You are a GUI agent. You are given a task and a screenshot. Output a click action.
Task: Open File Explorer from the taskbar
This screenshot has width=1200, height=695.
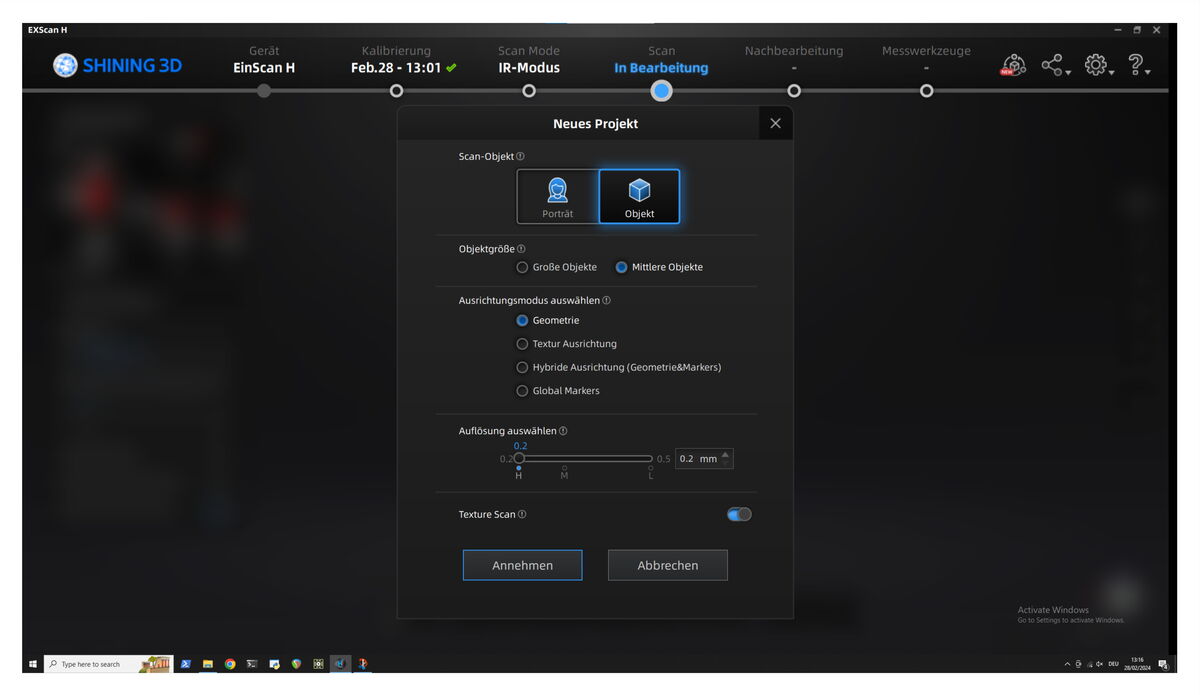click(208, 664)
